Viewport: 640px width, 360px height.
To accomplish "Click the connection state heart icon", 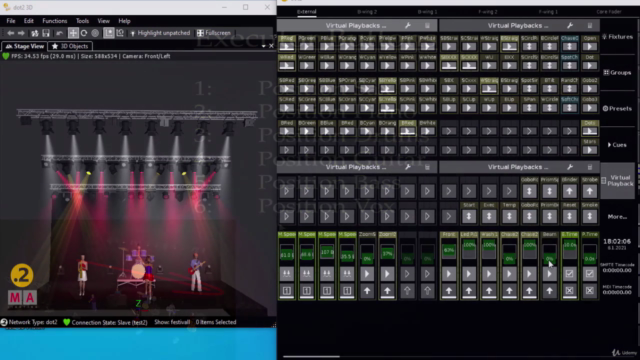I will click(x=67, y=322).
